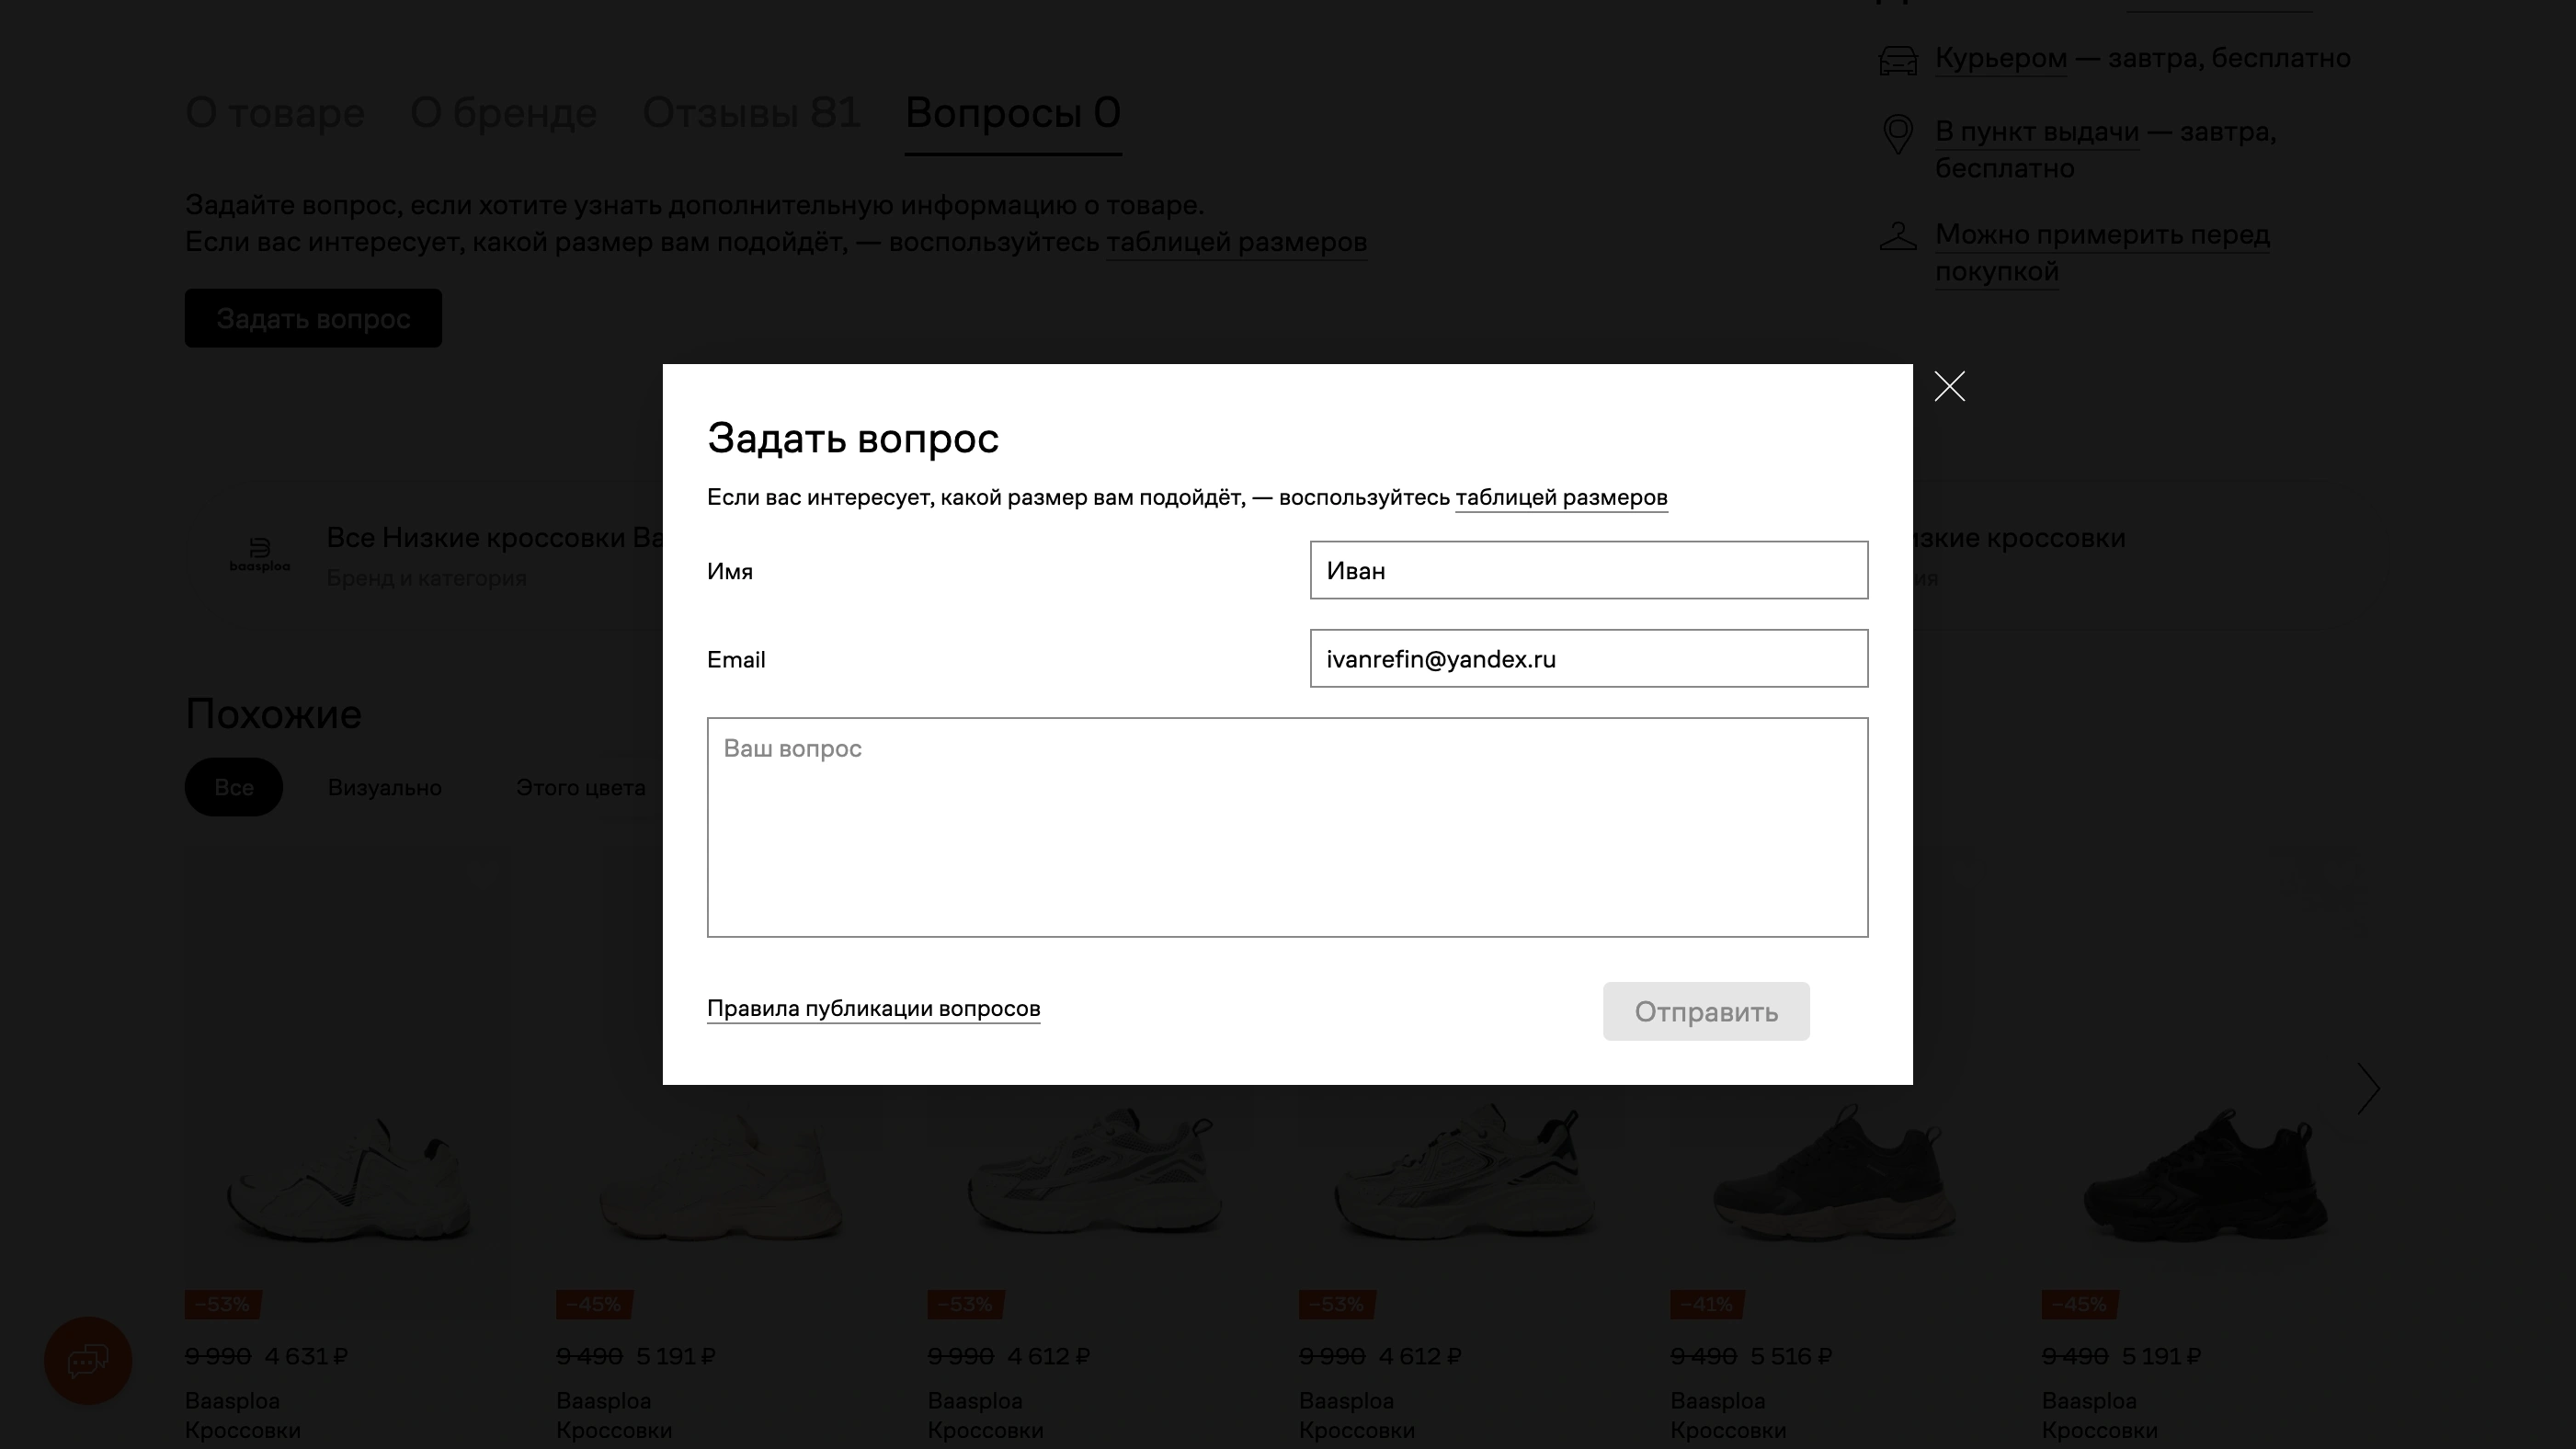2576x1449 pixels.
Task: Switch to О бренде tab
Action: coord(503,113)
